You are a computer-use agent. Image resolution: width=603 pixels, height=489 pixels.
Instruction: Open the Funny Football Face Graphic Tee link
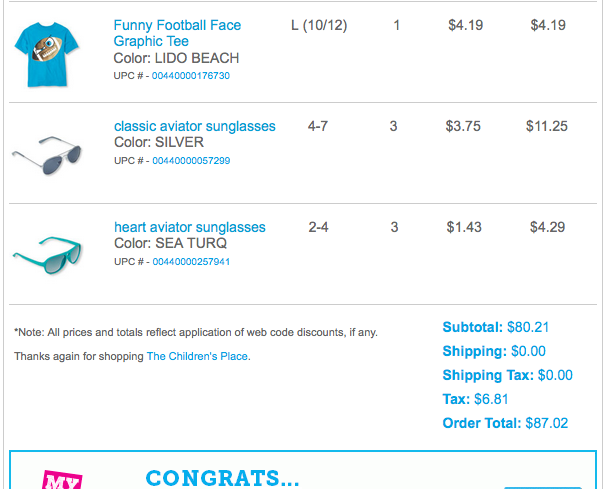pyautogui.click(x=177, y=33)
